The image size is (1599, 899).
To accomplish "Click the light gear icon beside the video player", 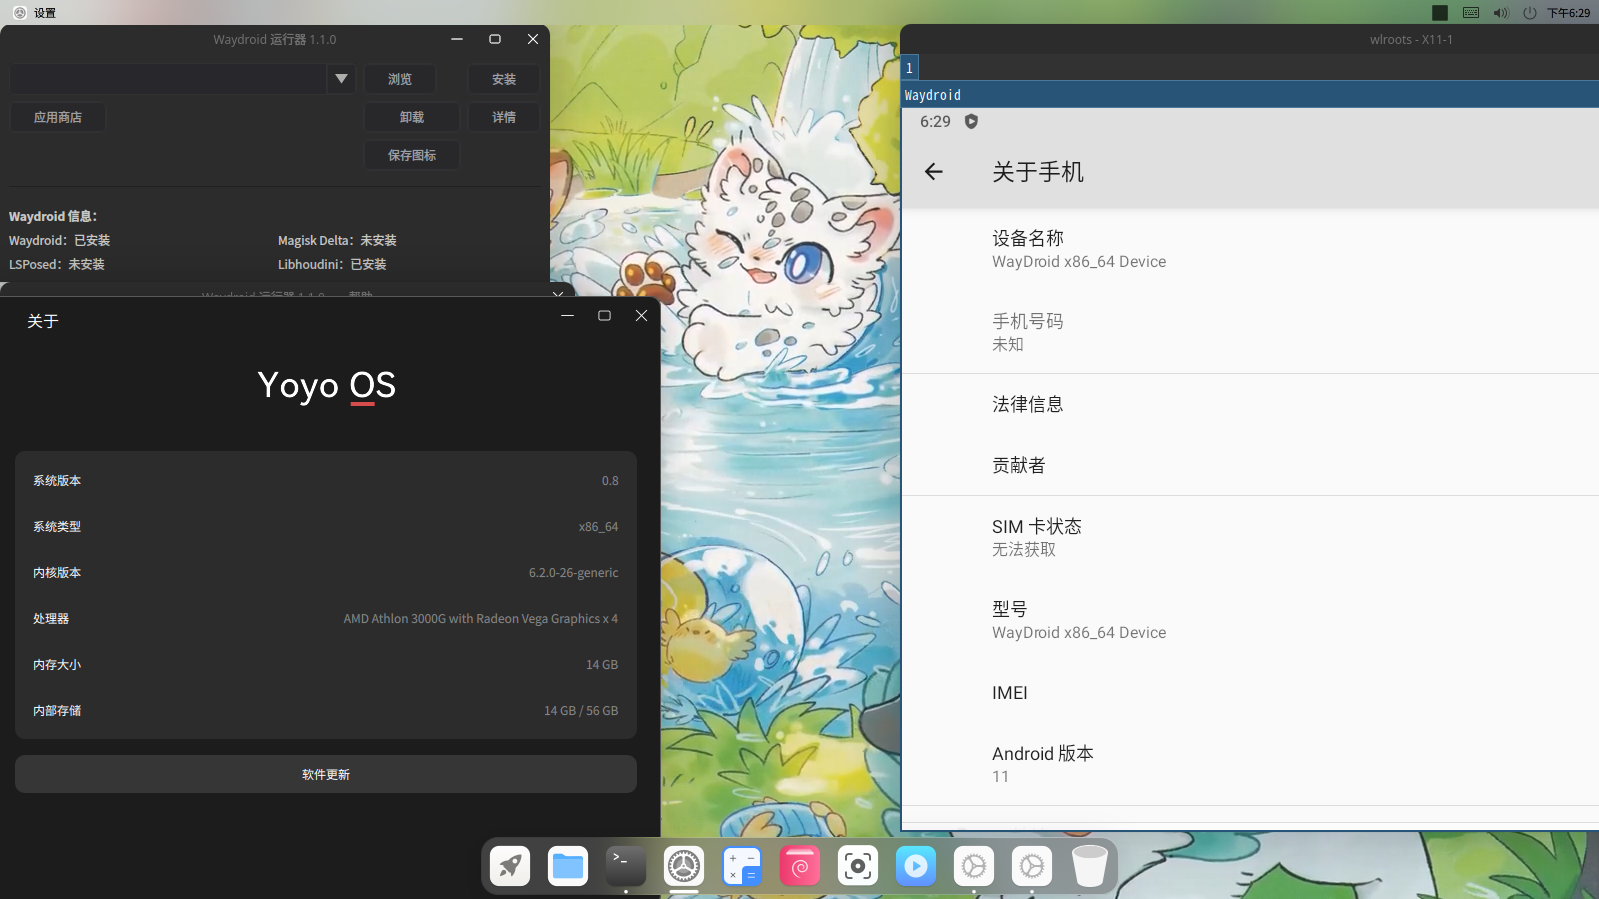I will [x=974, y=866].
